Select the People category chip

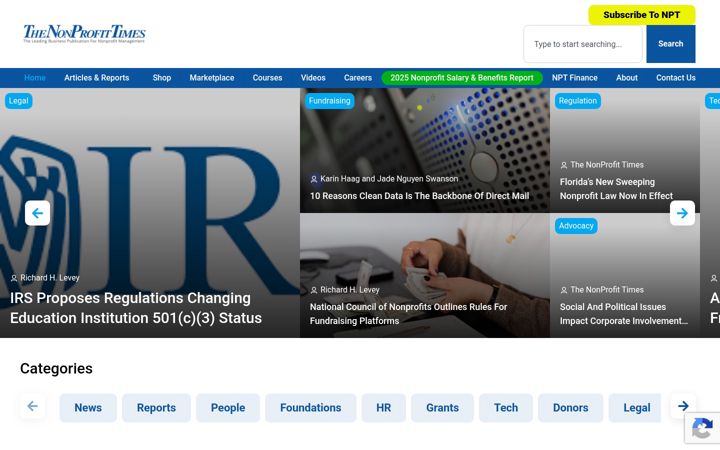pyautogui.click(x=228, y=408)
